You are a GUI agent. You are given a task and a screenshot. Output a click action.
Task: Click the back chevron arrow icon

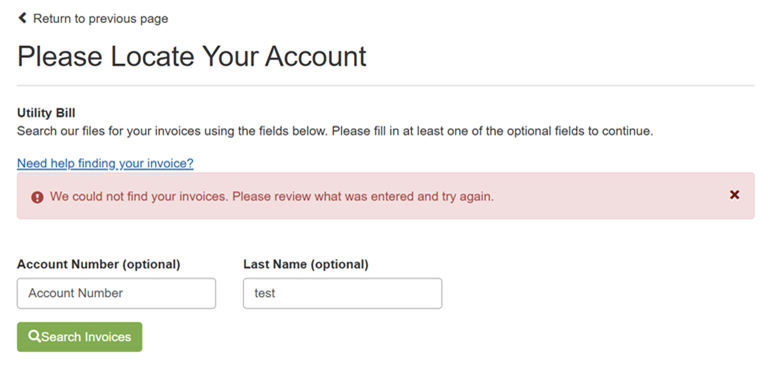pyautogui.click(x=22, y=18)
